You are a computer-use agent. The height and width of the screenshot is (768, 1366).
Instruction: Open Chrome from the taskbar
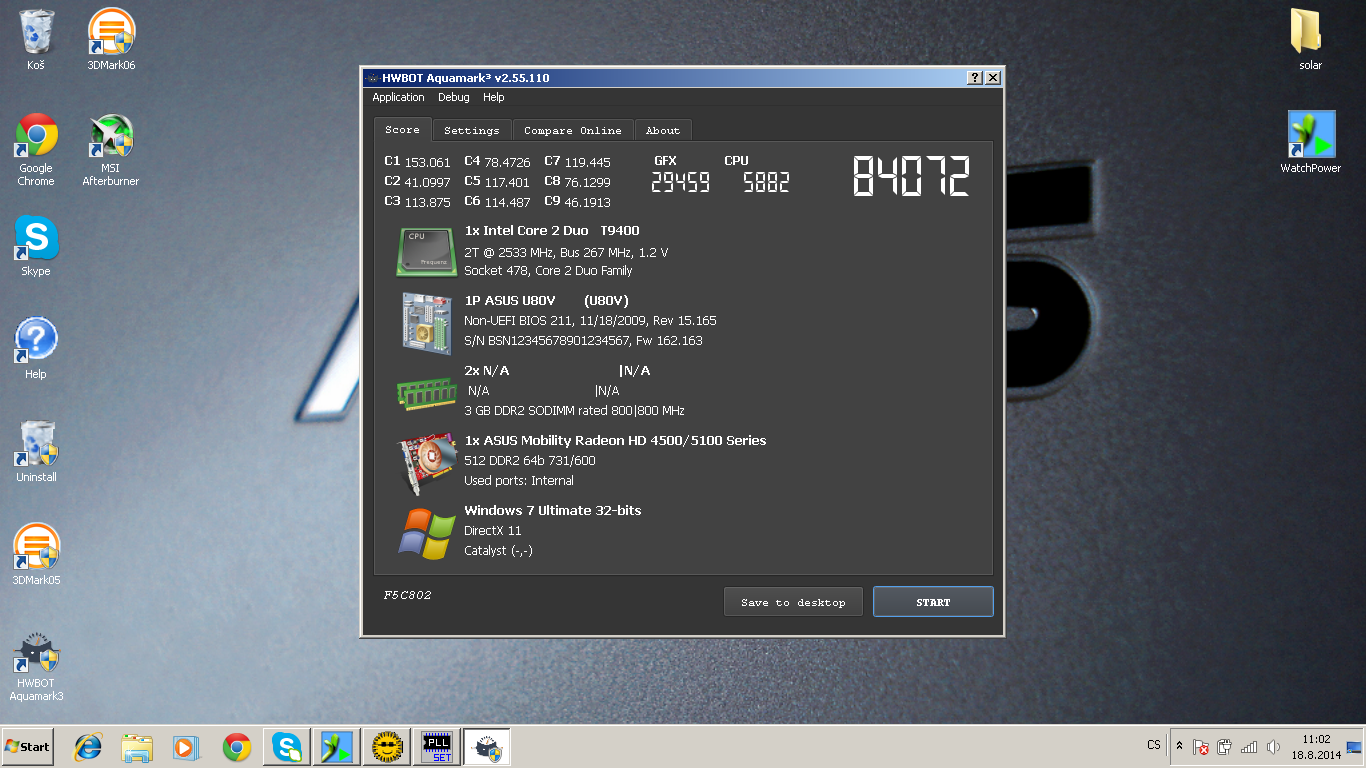(x=237, y=747)
